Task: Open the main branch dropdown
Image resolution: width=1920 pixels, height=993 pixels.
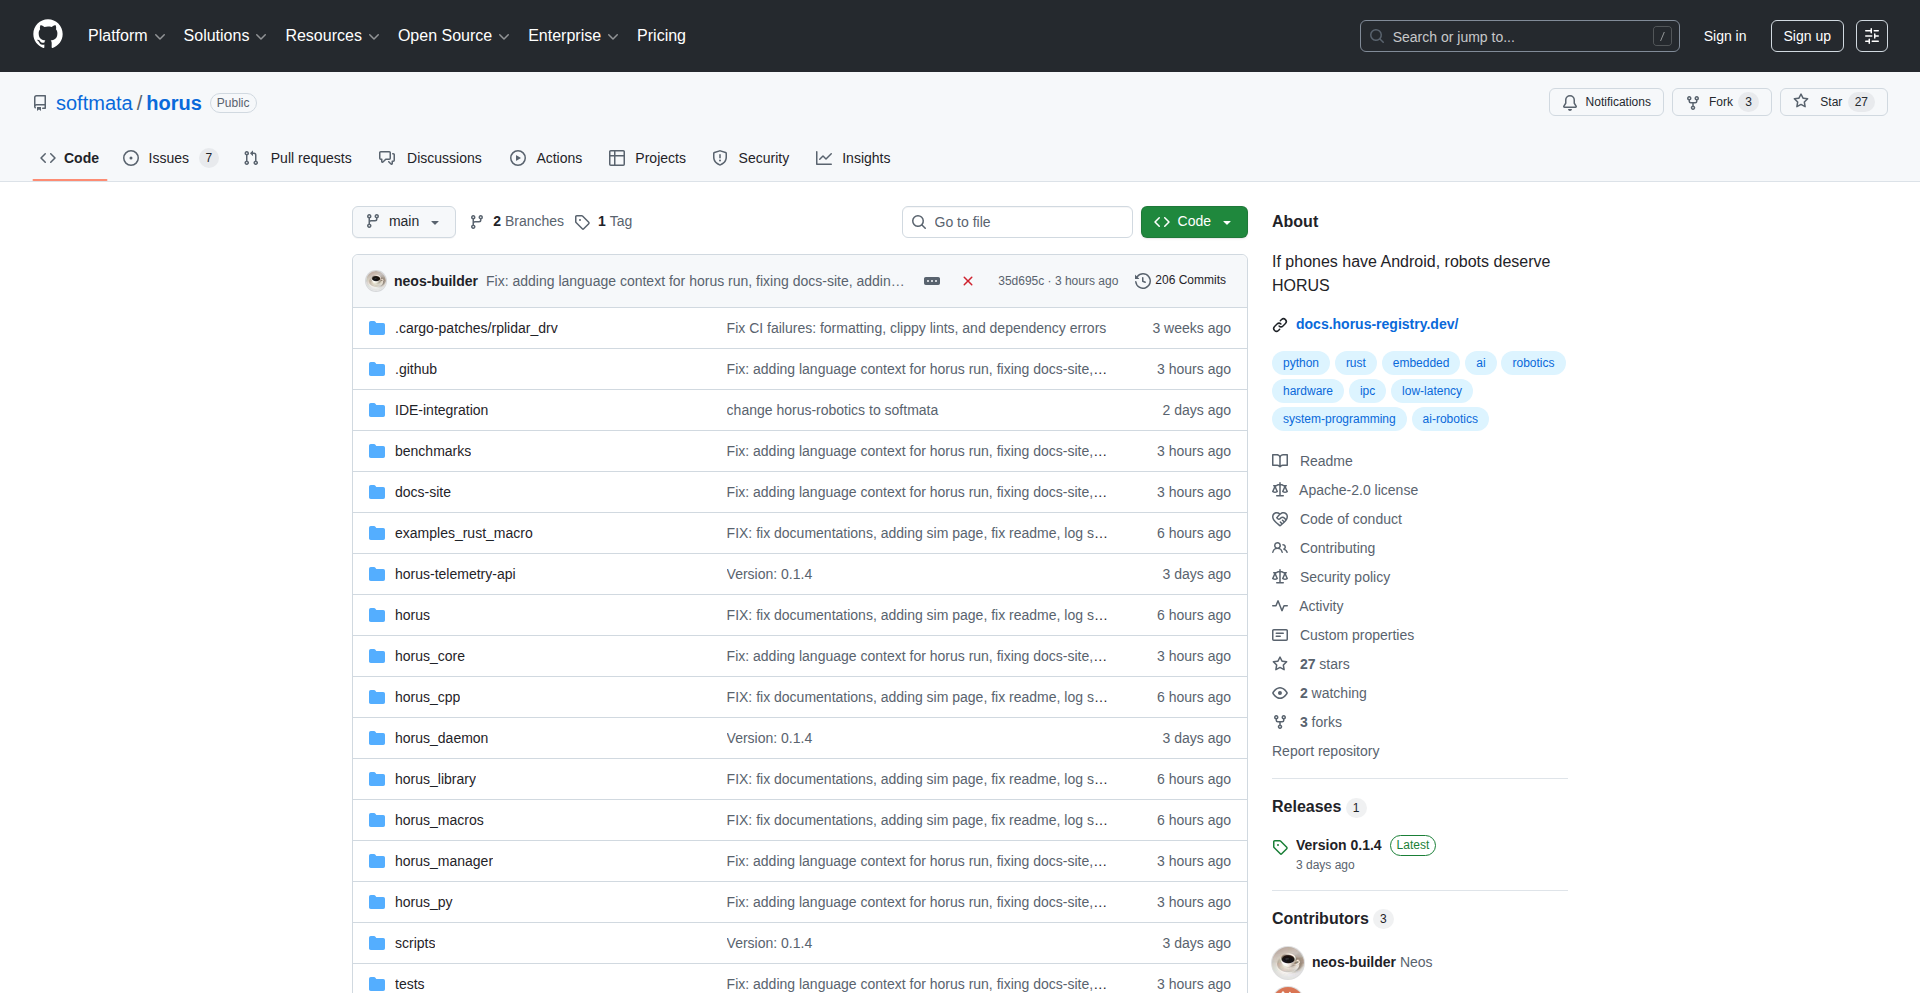Action: click(403, 222)
